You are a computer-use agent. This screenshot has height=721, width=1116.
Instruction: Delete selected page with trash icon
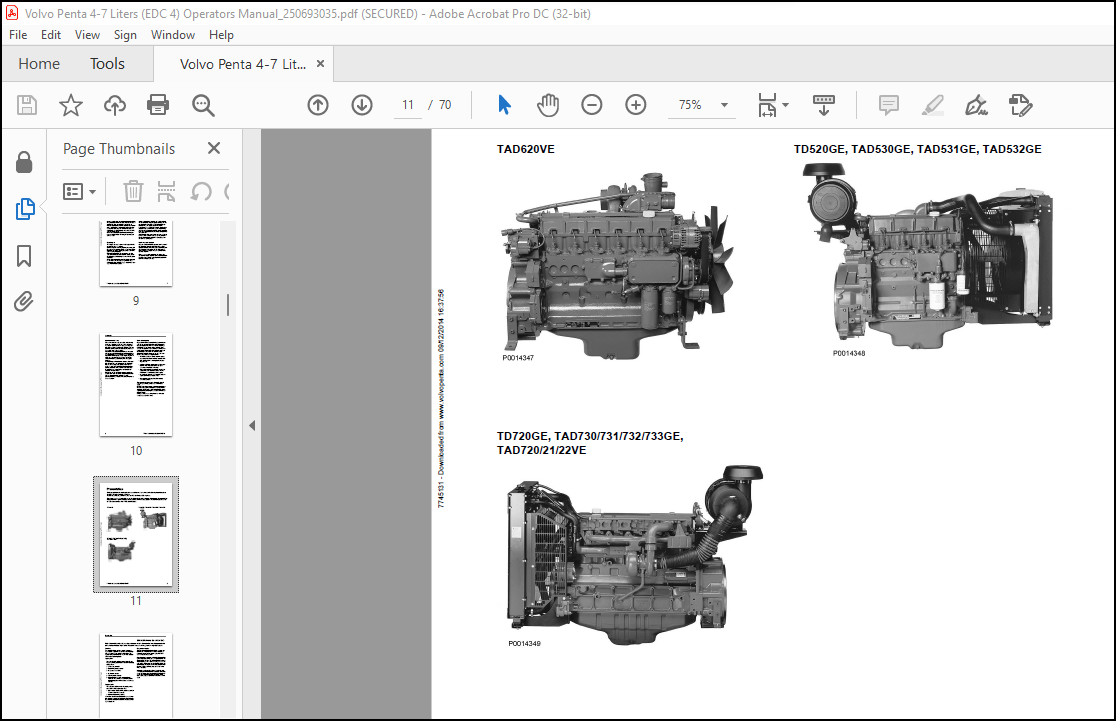(133, 191)
